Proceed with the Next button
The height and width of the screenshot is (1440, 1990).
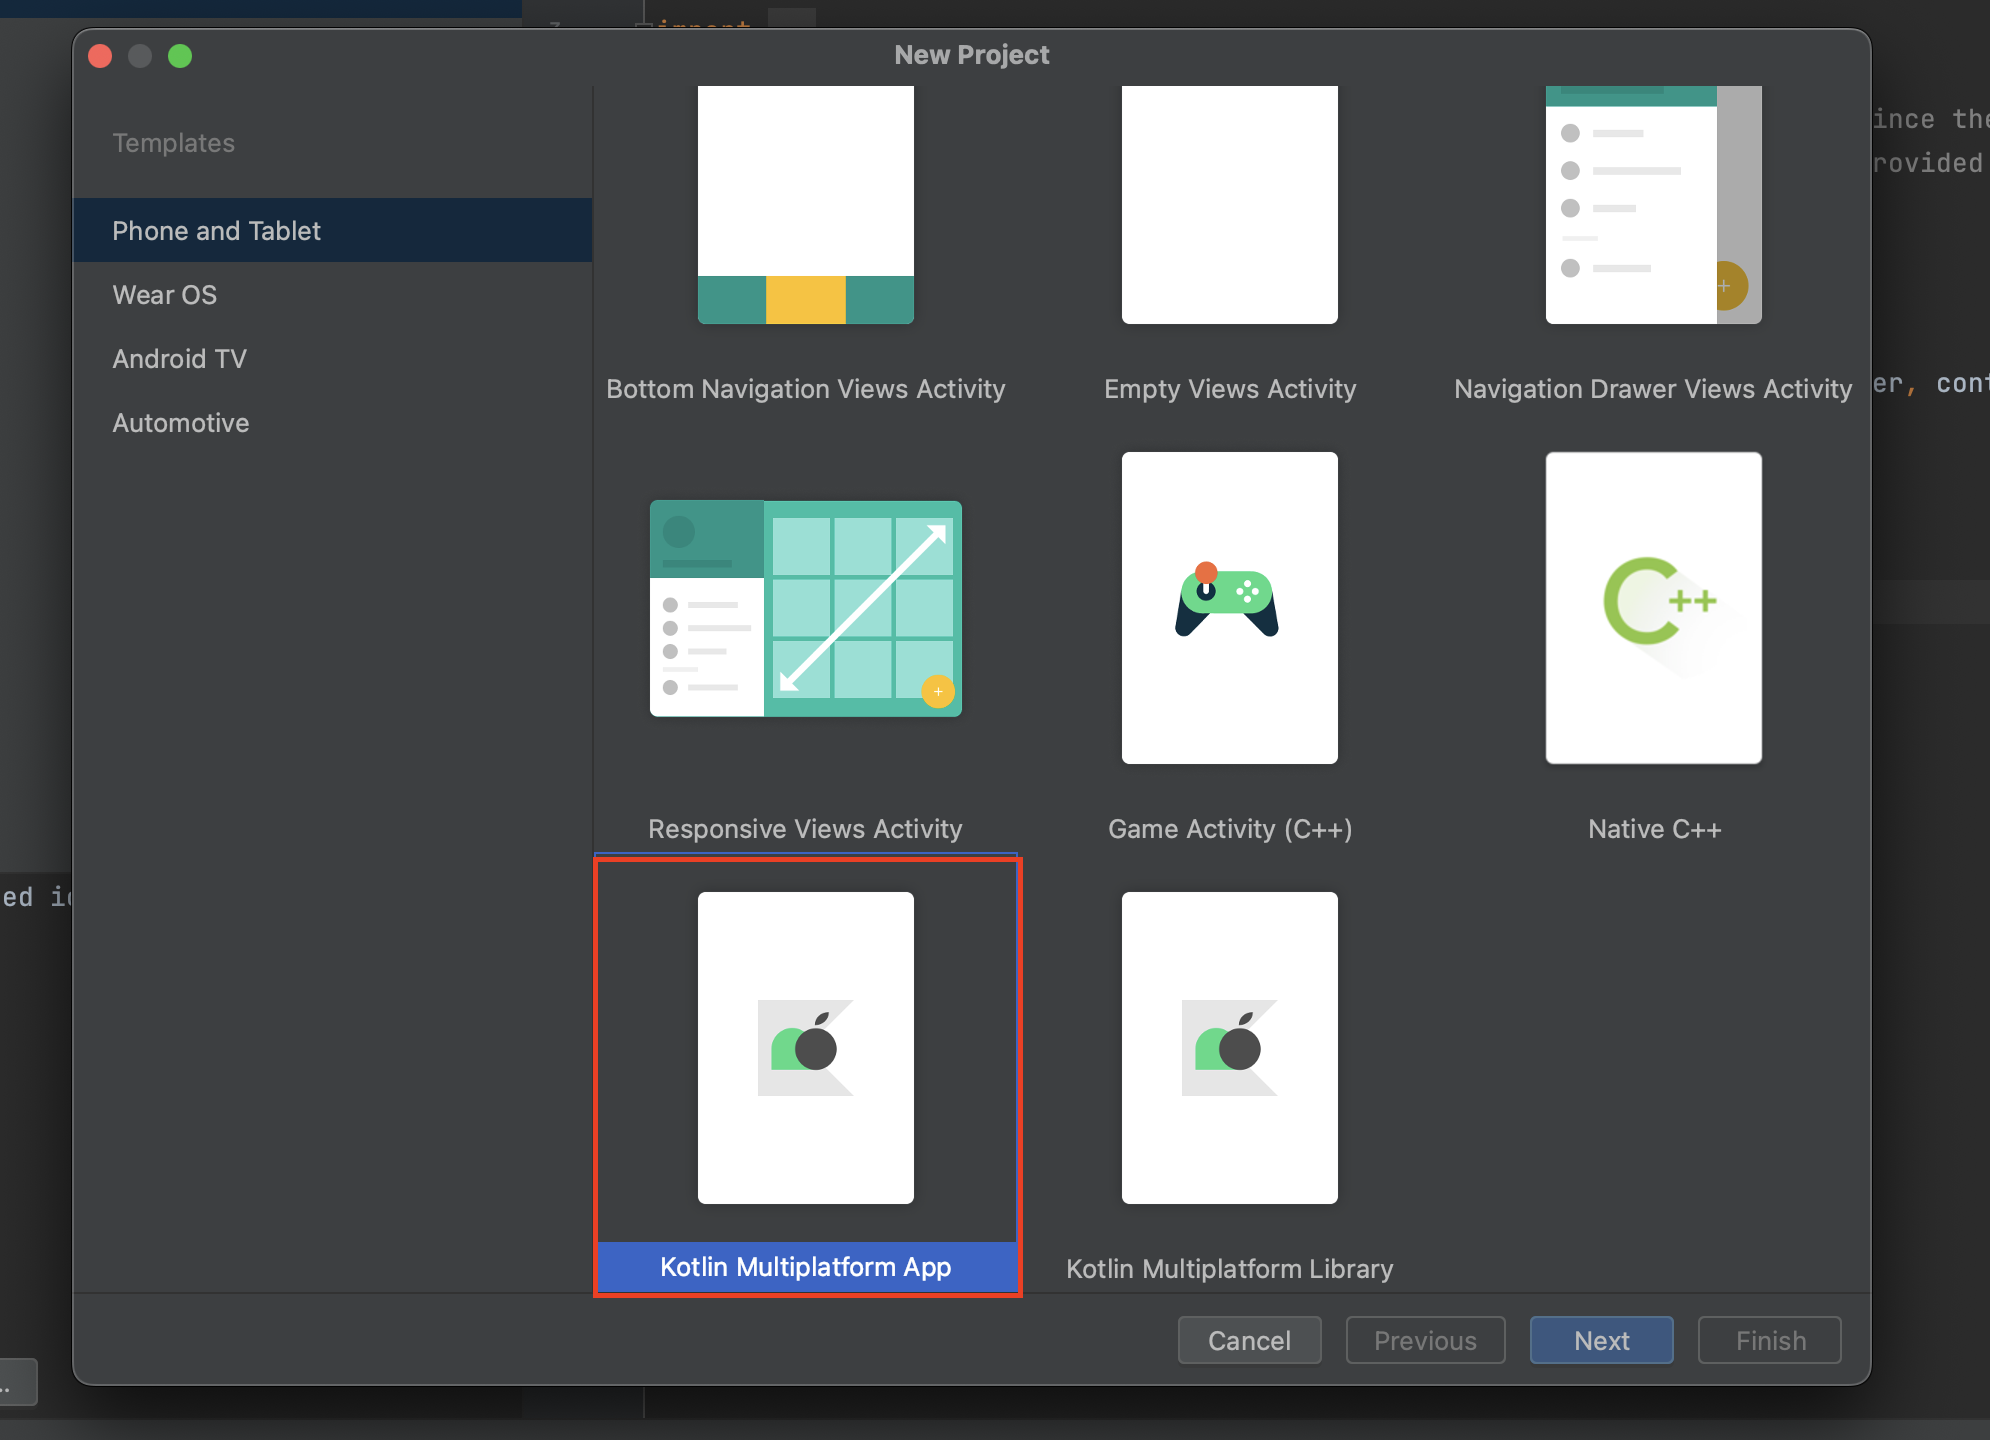1601,1340
